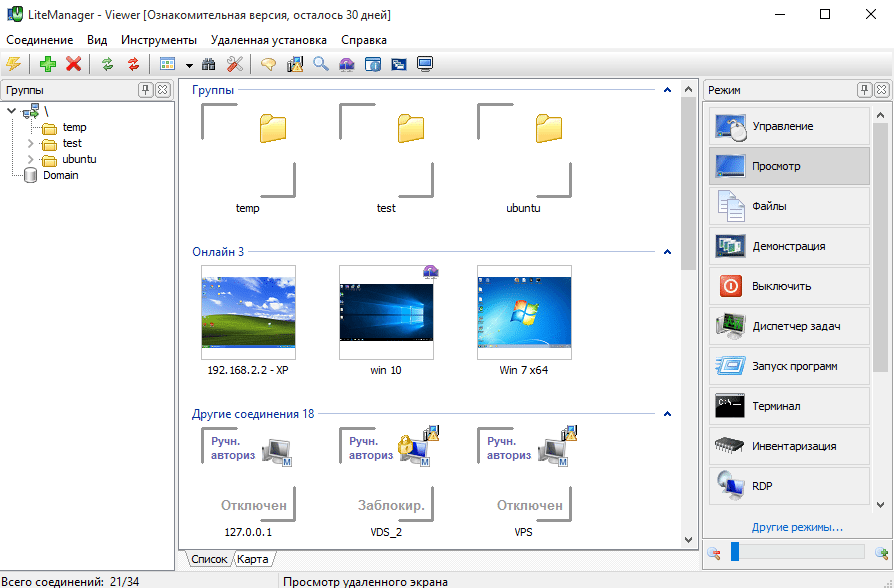This screenshot has height=588, width=894.
Task: Select the Файлы mode
Action: 790,206
